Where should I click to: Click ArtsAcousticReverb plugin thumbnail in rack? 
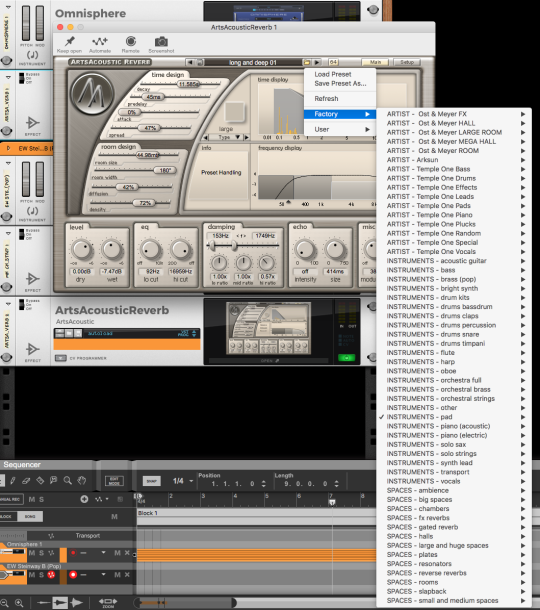tap(268, 328)
